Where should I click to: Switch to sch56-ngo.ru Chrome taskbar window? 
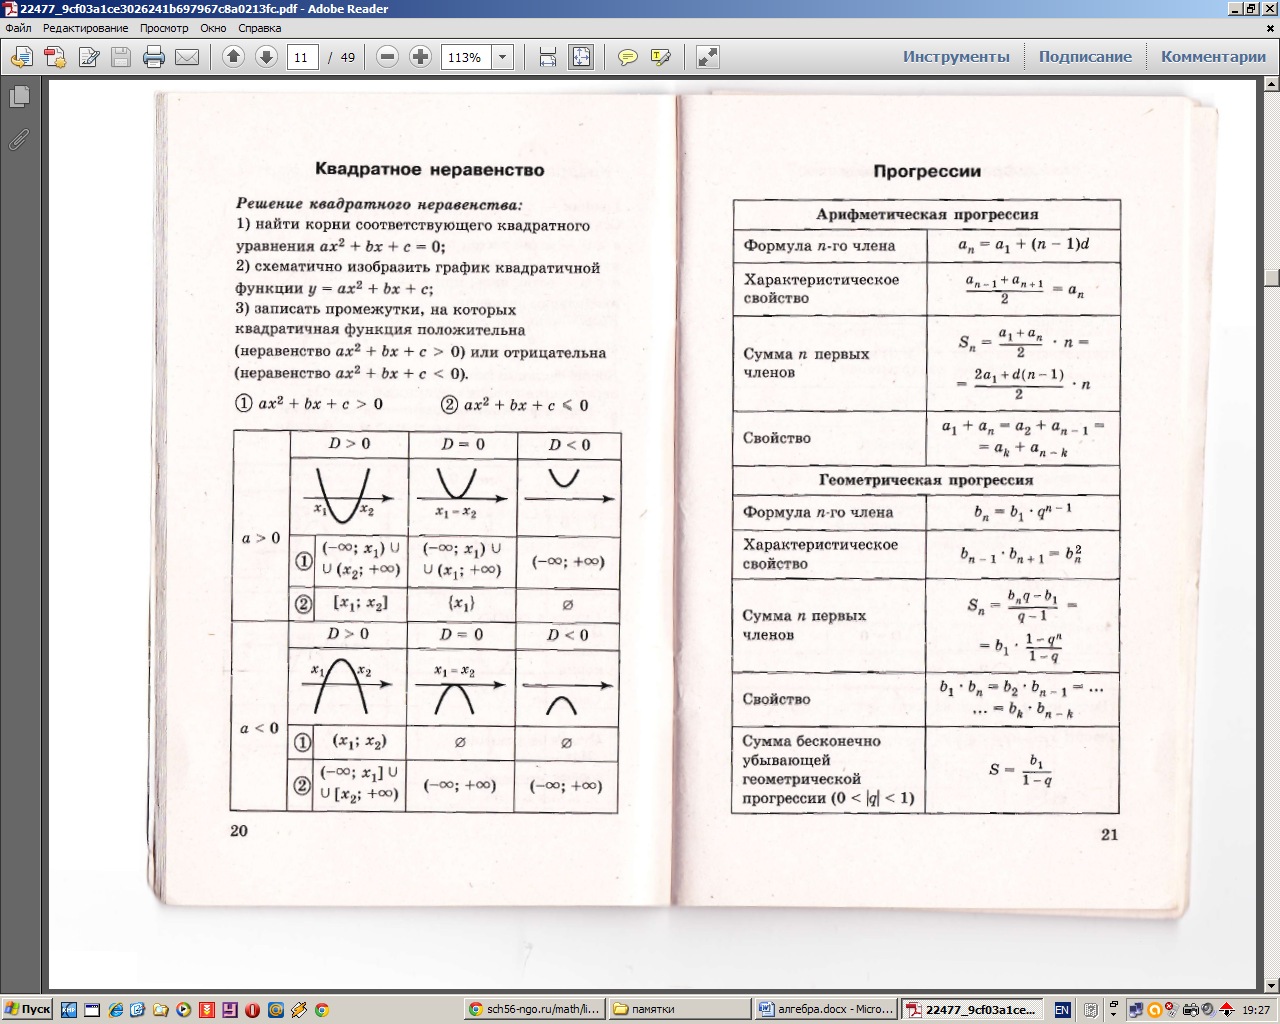click(535, 1010)
